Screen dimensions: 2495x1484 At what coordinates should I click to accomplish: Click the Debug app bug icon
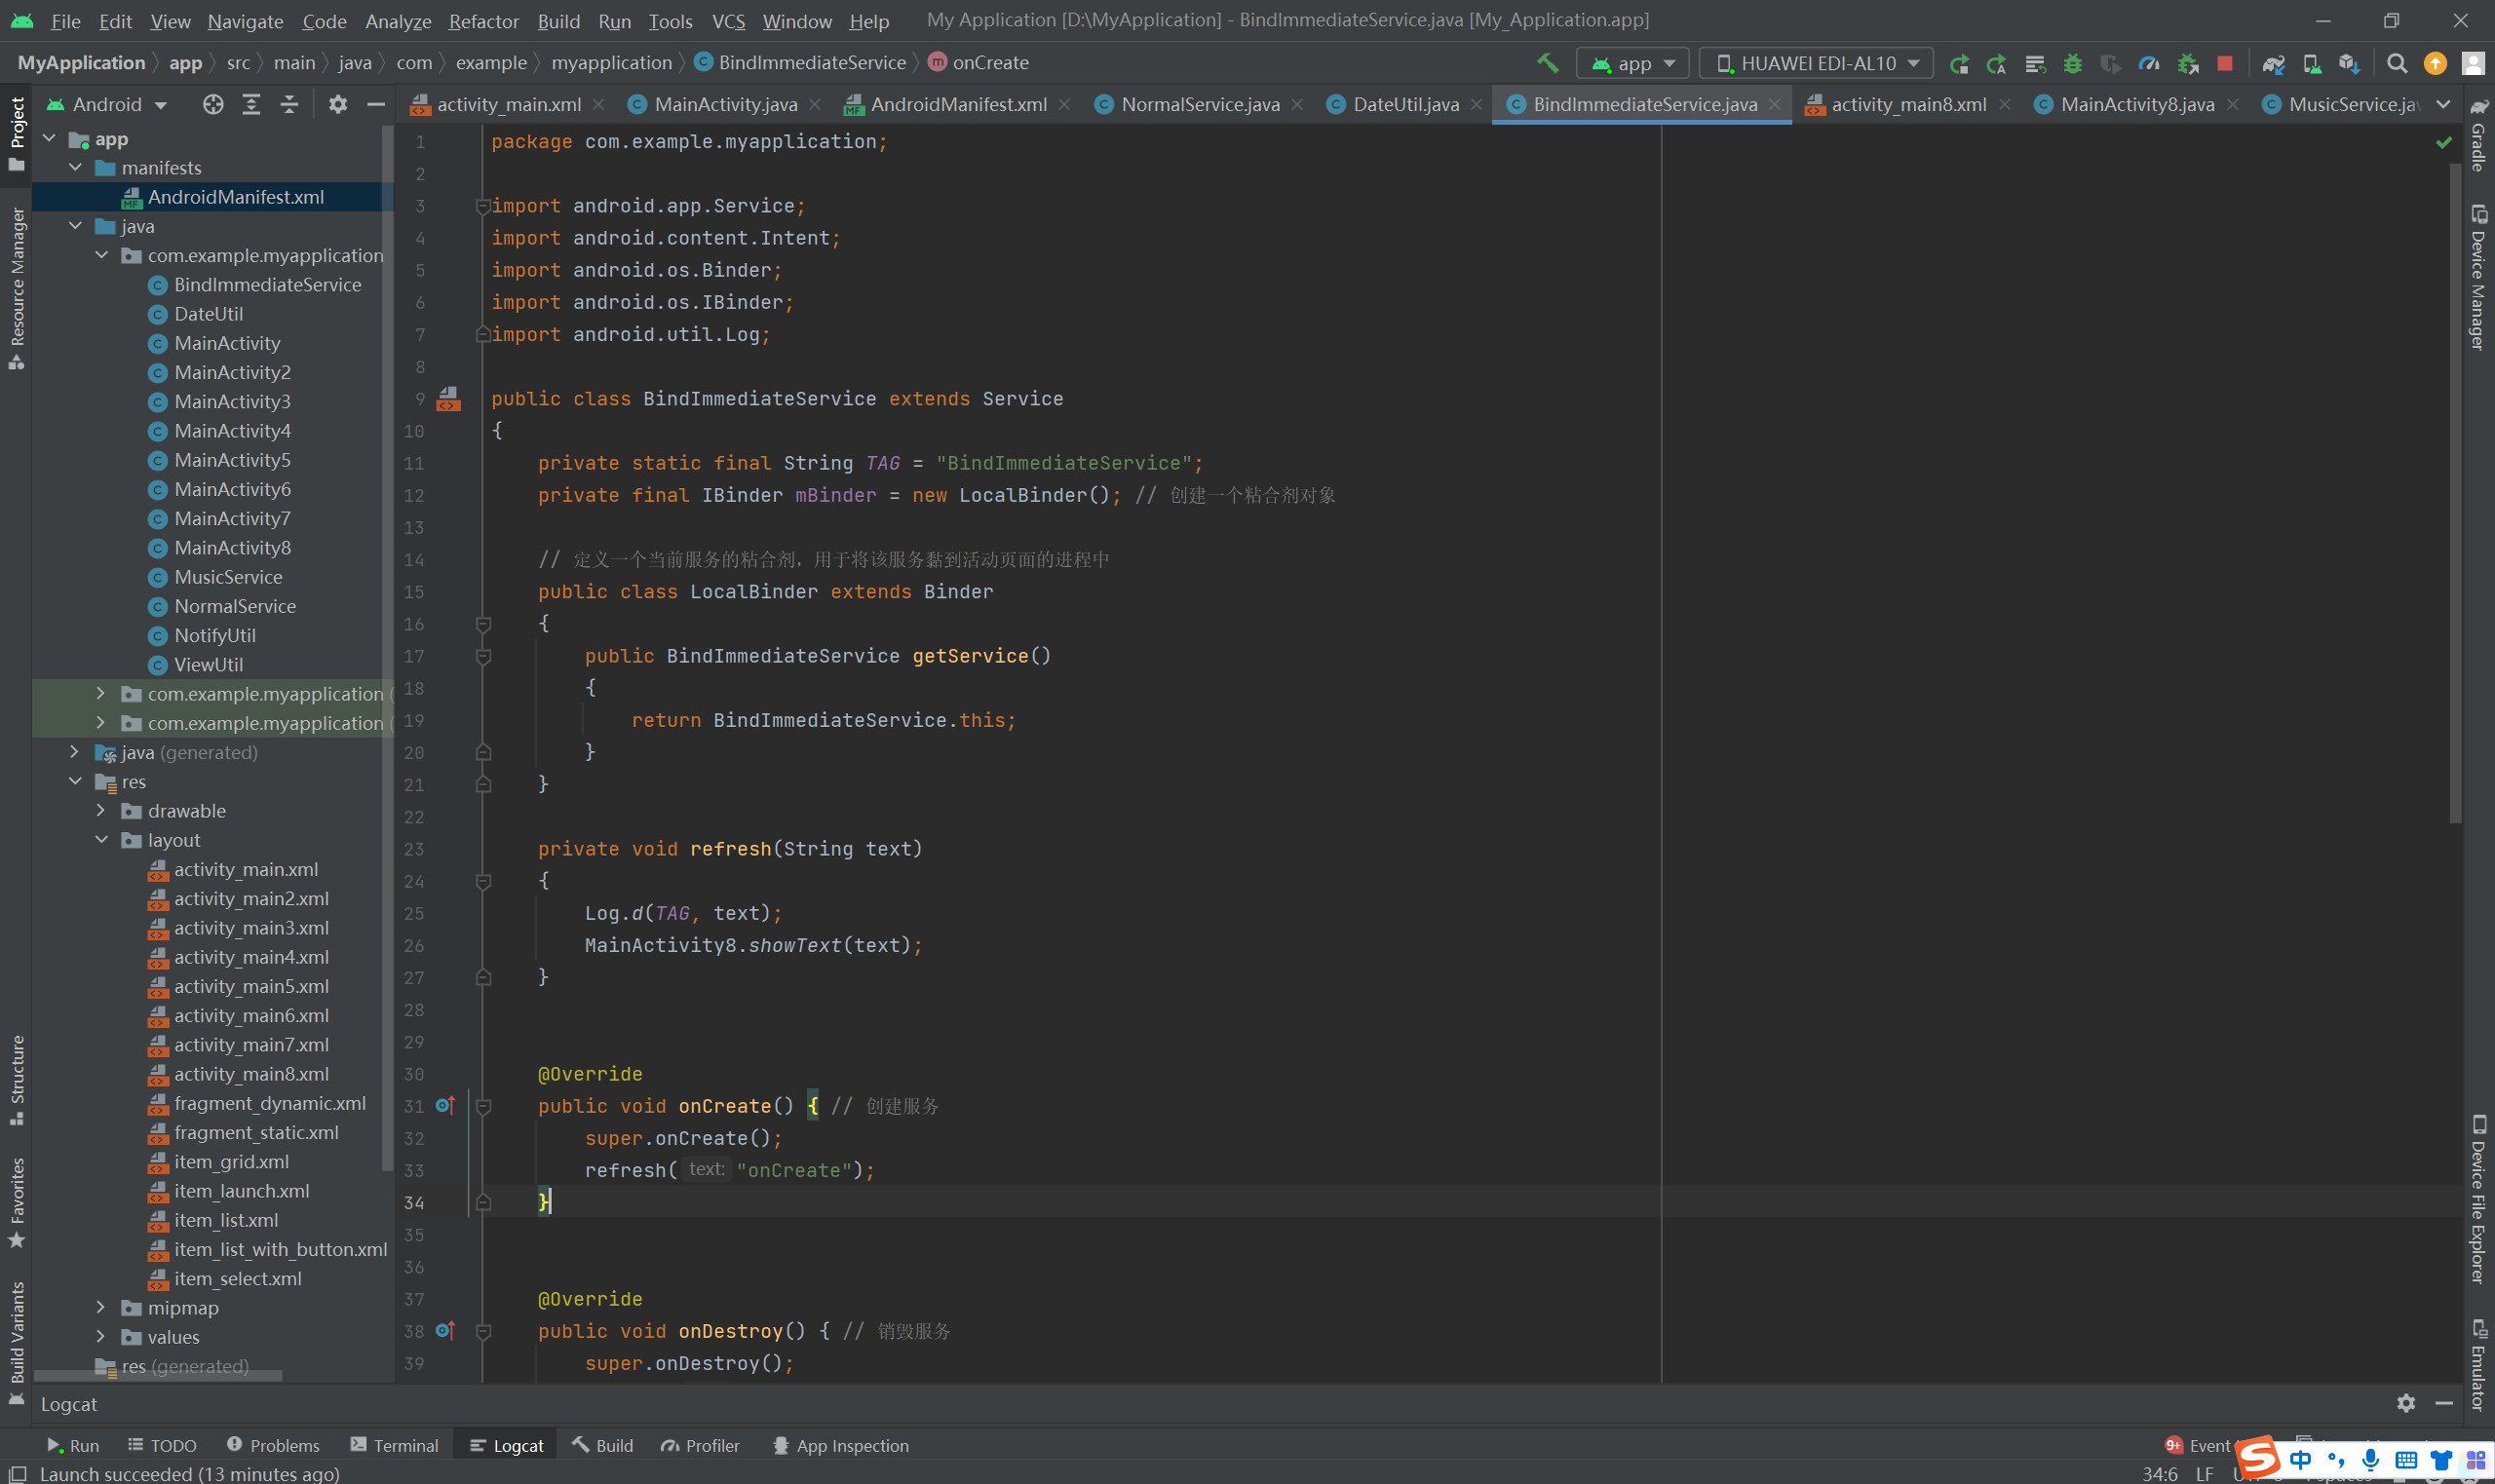coord(2072,63)
